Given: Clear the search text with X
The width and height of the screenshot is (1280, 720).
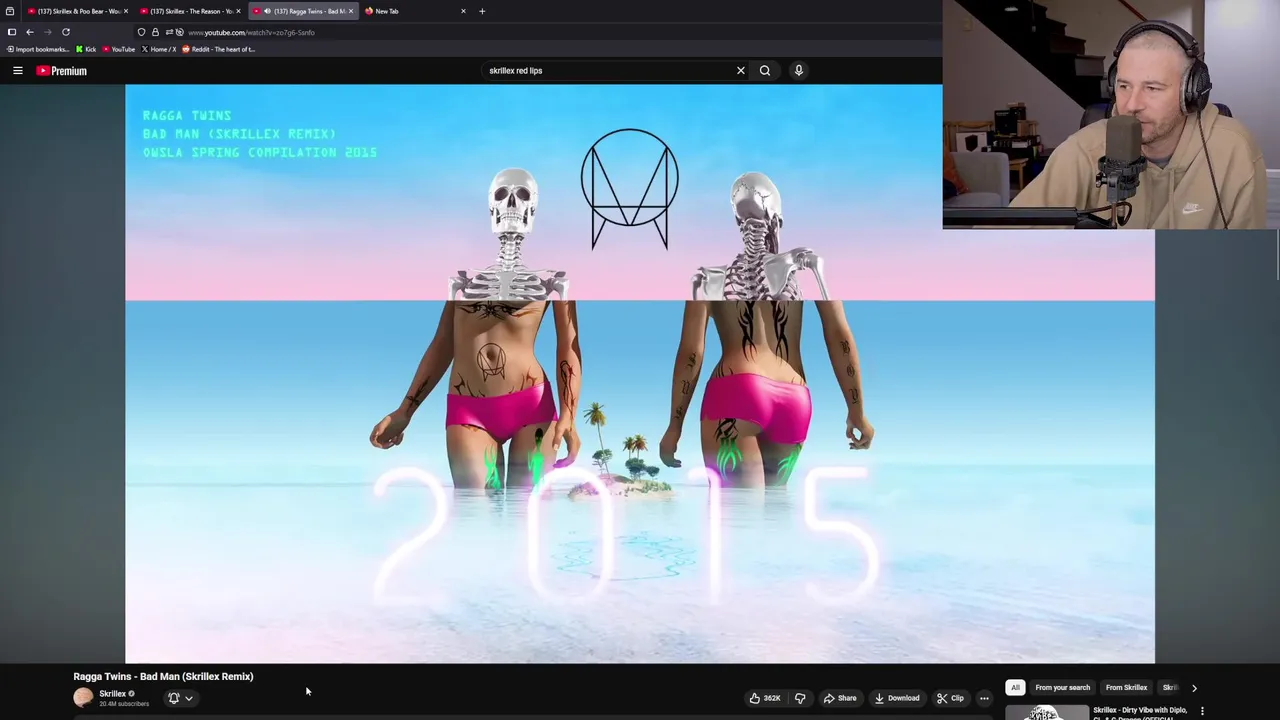Looking at the screenshot, I should [741, 71].
